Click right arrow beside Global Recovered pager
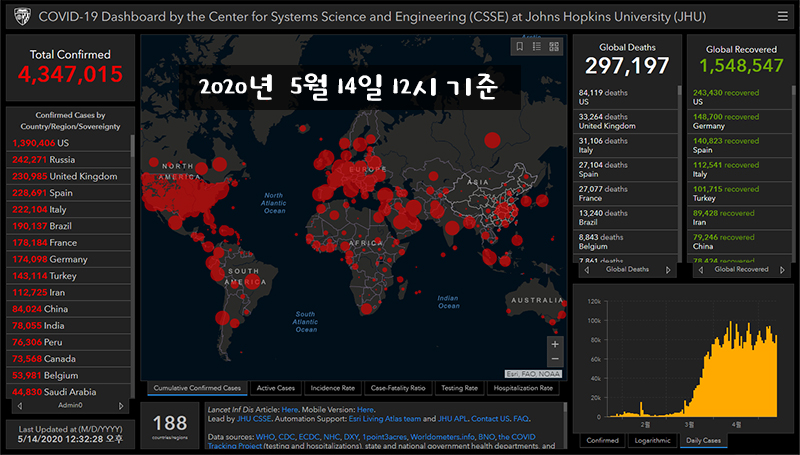The image size is (800, 455). pos(782,270)
